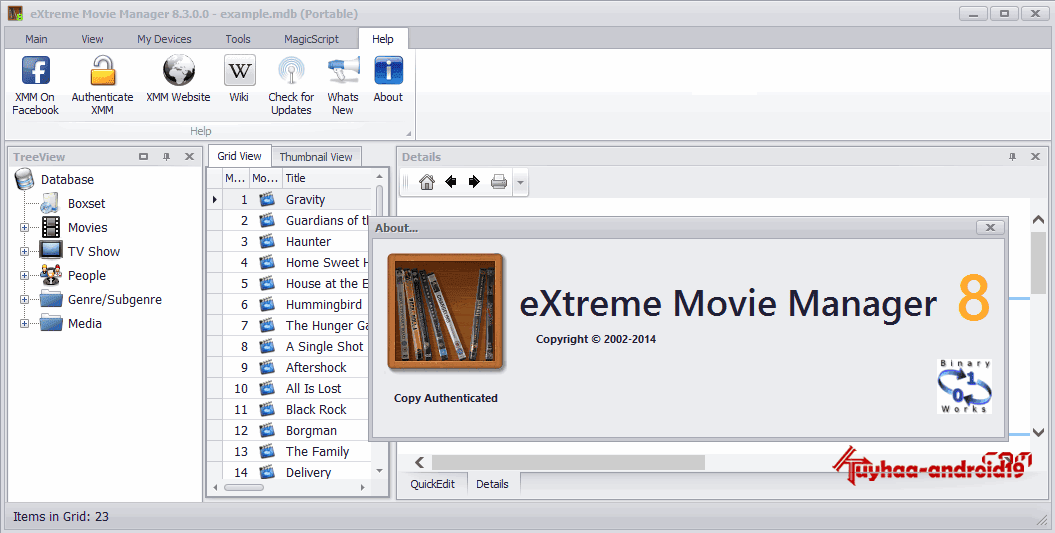Click the movie icon in Gravity row
This screenshot has width=1055, height=533.
pyautogui.click(x=267, y=199)
